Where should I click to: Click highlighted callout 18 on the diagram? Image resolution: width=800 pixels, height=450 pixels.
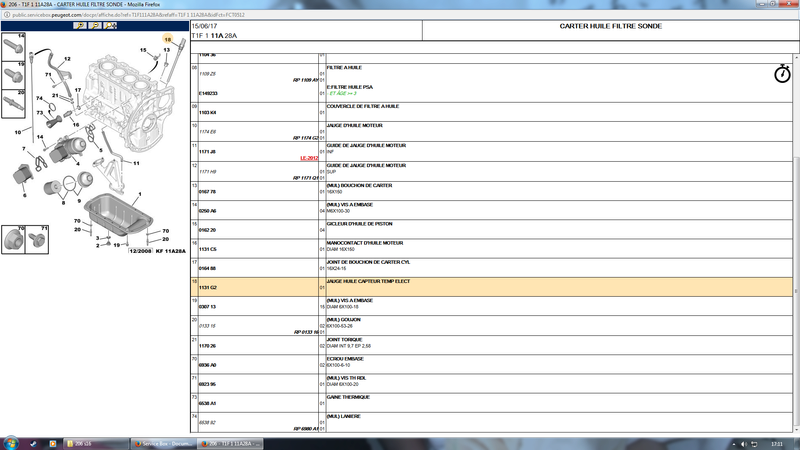pos(167,39)
